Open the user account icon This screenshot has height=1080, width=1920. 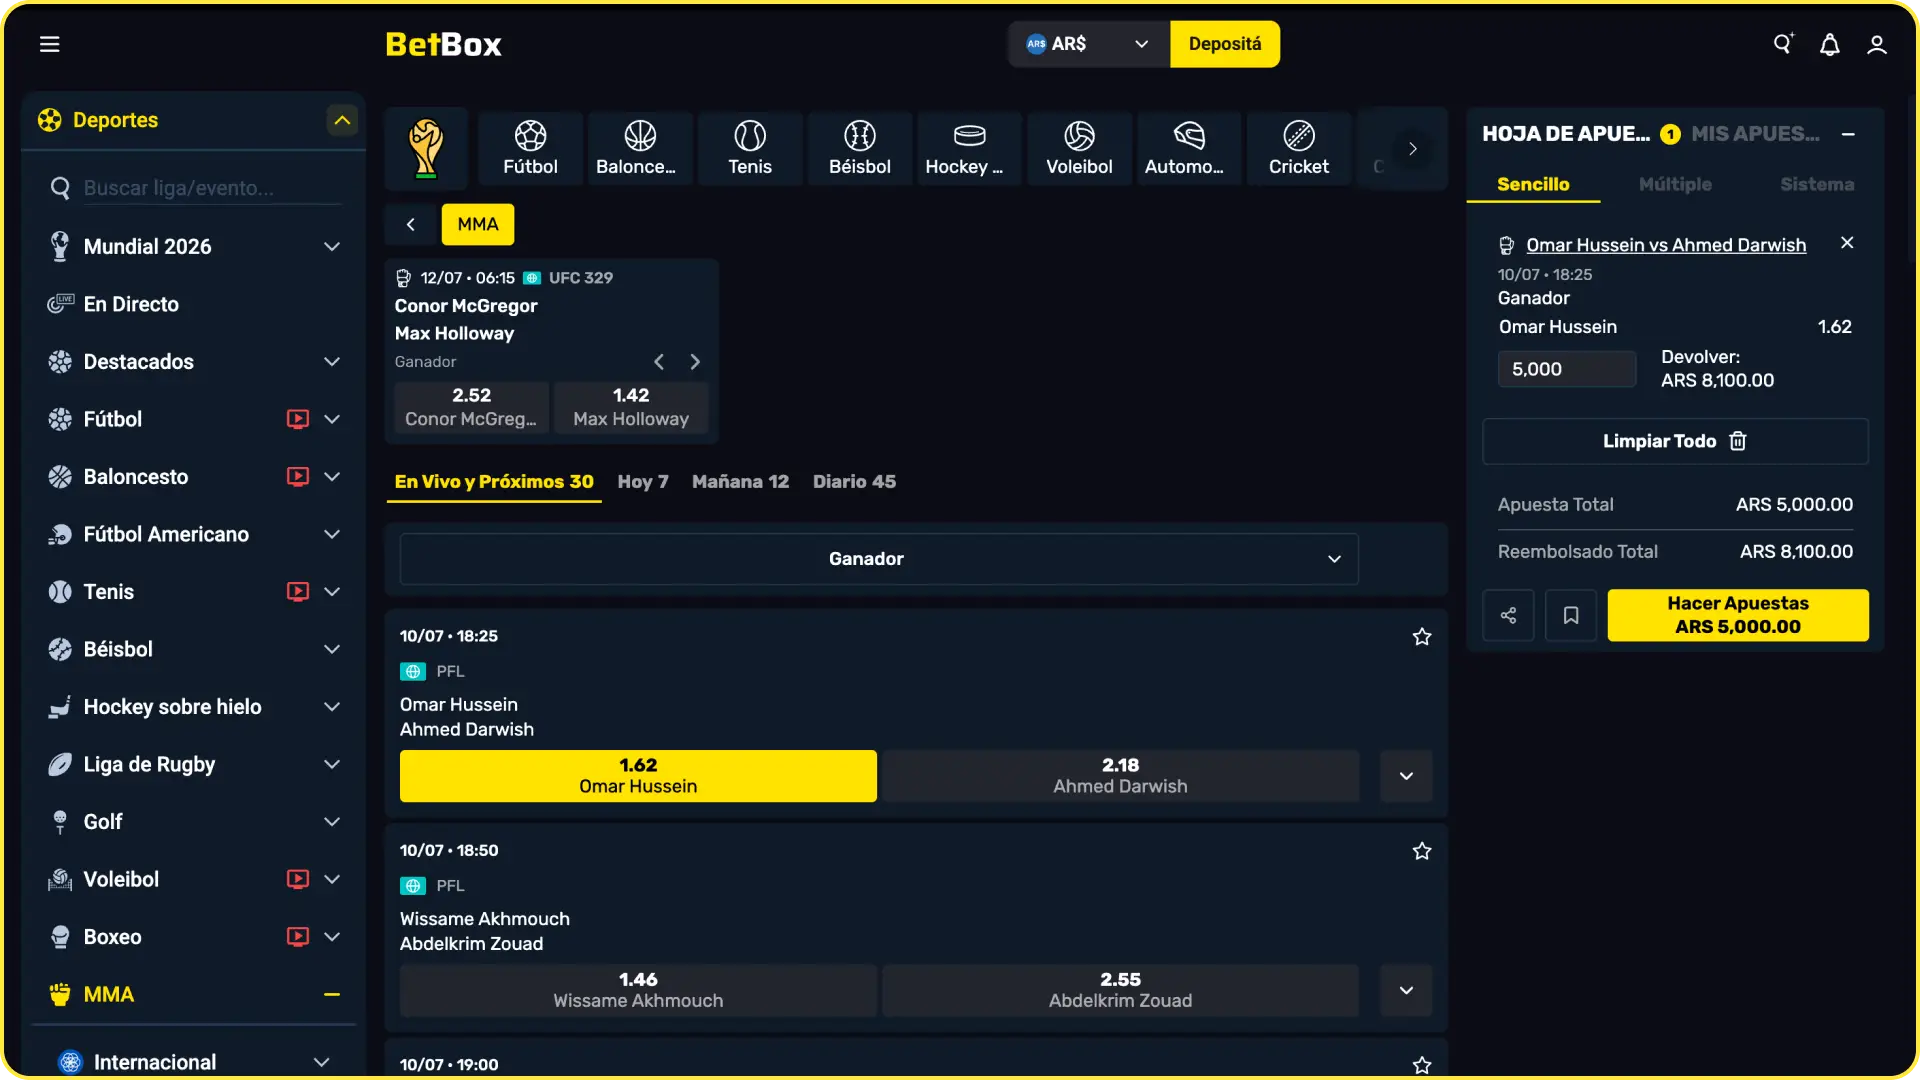(1877, 44)
